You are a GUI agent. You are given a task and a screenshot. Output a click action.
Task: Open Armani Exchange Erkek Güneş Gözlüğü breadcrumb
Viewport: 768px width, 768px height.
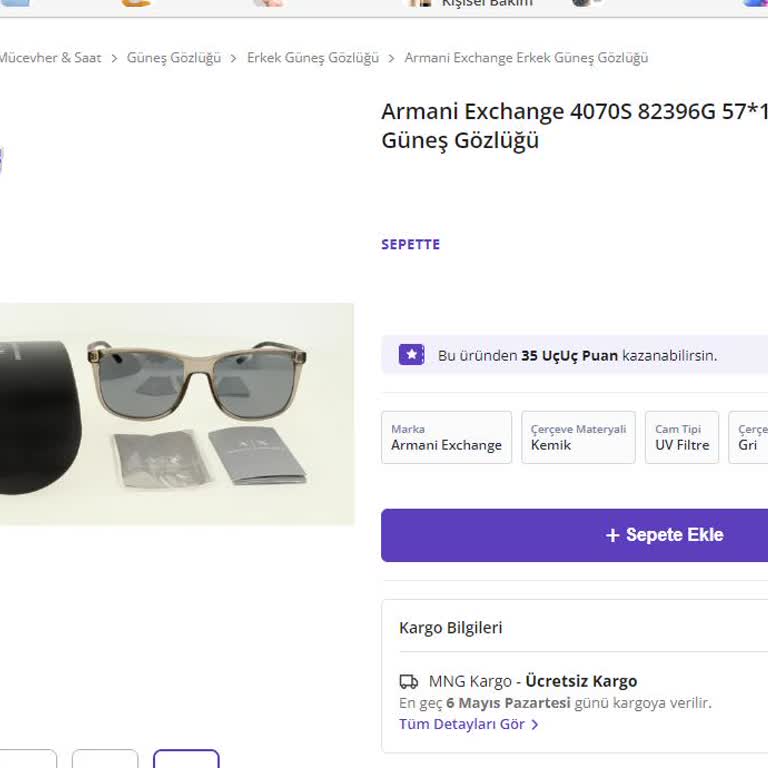(x=526, y=58)
